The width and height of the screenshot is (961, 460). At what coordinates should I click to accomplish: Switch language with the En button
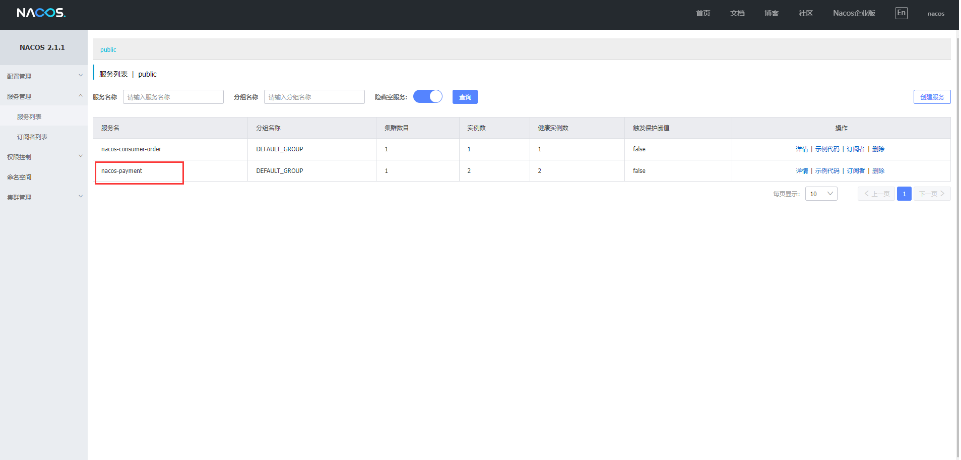click(901, 13)
